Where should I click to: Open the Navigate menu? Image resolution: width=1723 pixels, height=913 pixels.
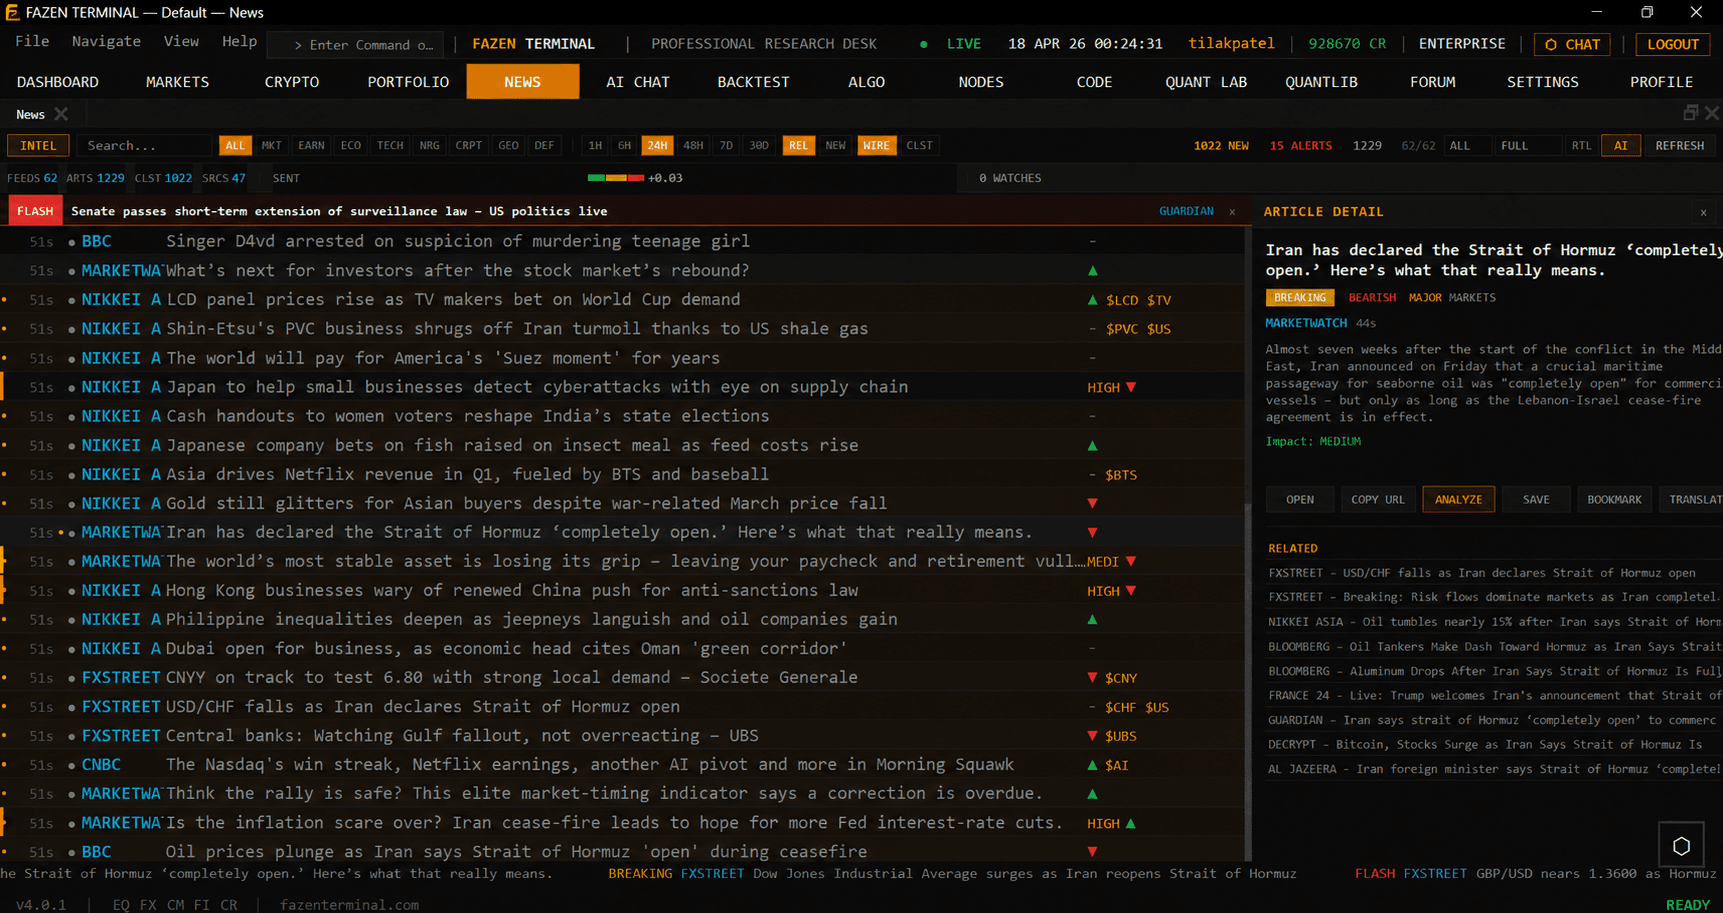pyautogui.click(x=106, y=42)
